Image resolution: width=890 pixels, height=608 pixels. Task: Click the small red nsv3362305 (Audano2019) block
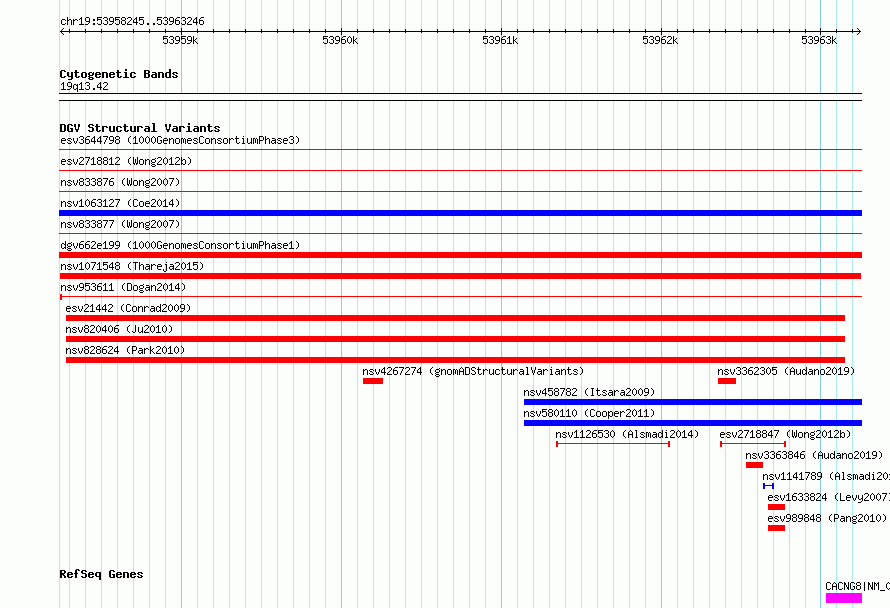pos(727,381)
